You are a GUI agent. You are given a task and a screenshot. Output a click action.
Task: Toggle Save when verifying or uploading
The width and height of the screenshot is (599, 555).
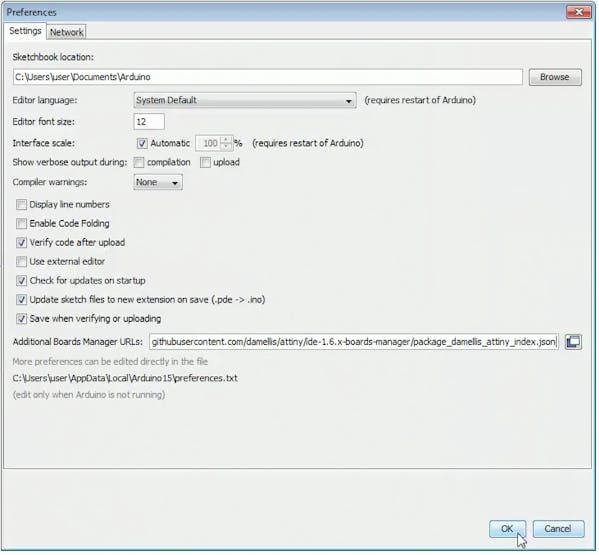pyautogui.click(x=21, y=319)
